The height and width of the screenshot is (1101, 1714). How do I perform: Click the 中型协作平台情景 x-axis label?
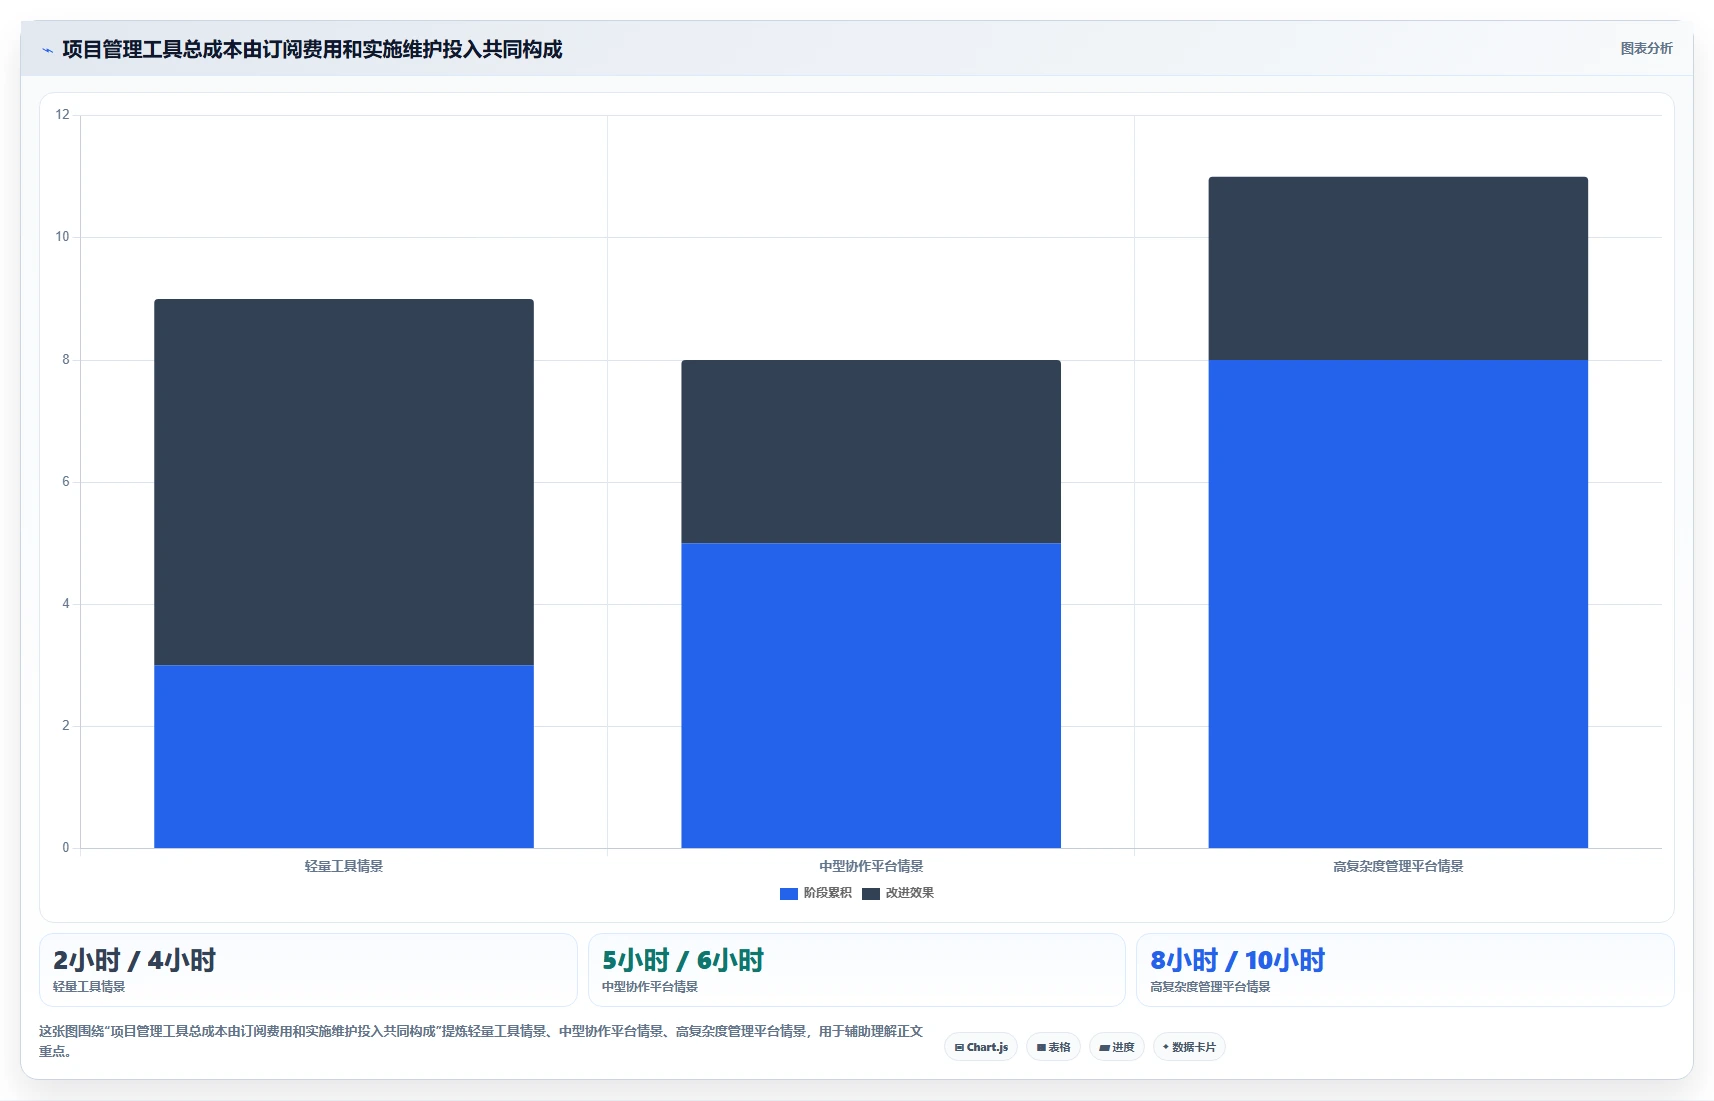(871, 866)
